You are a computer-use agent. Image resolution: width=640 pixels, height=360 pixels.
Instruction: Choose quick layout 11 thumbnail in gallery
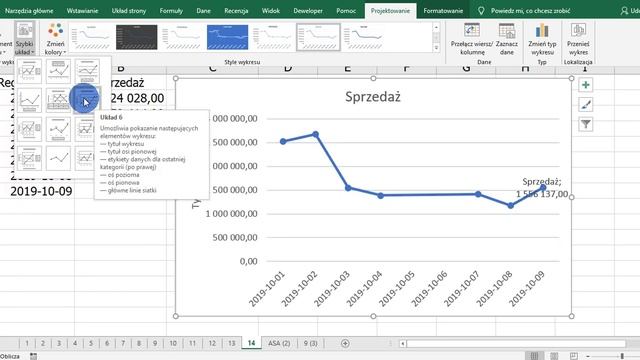58,158
